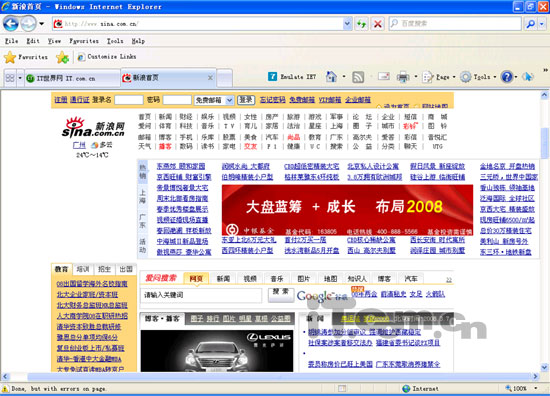Click the status bar warning icon
Viewport: 550px width, 396px height.
click(x=5, y=389)
